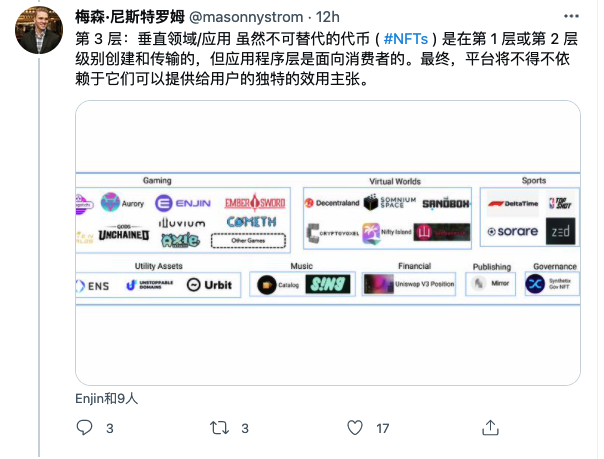This screenshot has width=604, height=459.
Task: Open the 12h tweet timestamp
Action: pyautogui.click(x=327, y=17)
